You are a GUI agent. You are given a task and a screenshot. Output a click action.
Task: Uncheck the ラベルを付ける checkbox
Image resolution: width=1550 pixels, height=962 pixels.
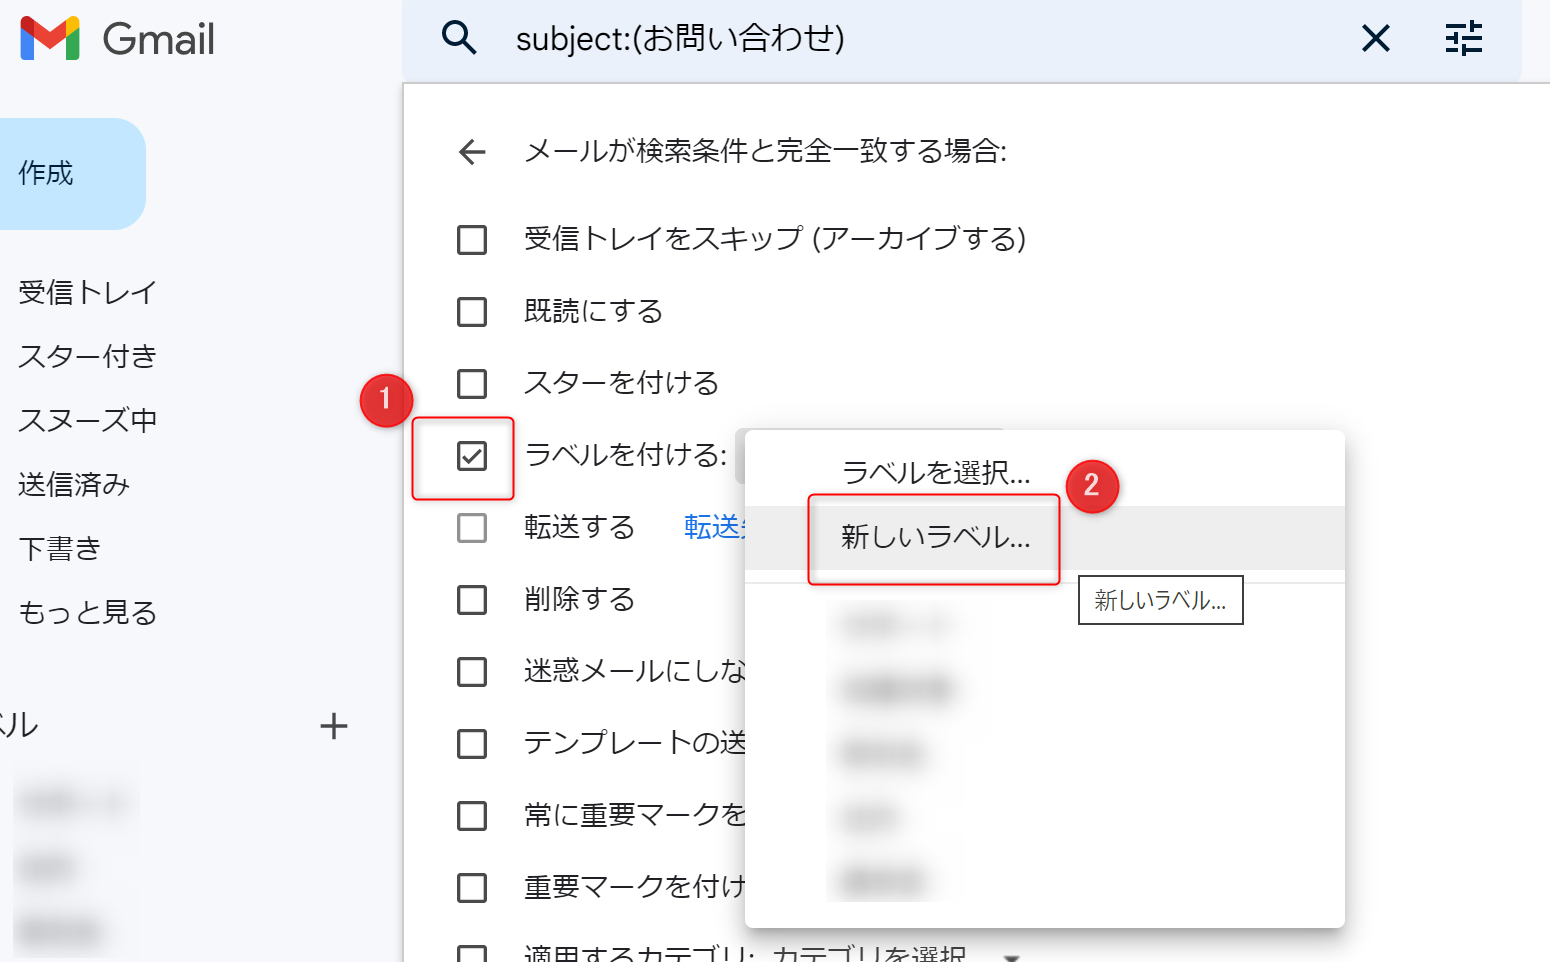pyautogui.click(x=472, y=456)
